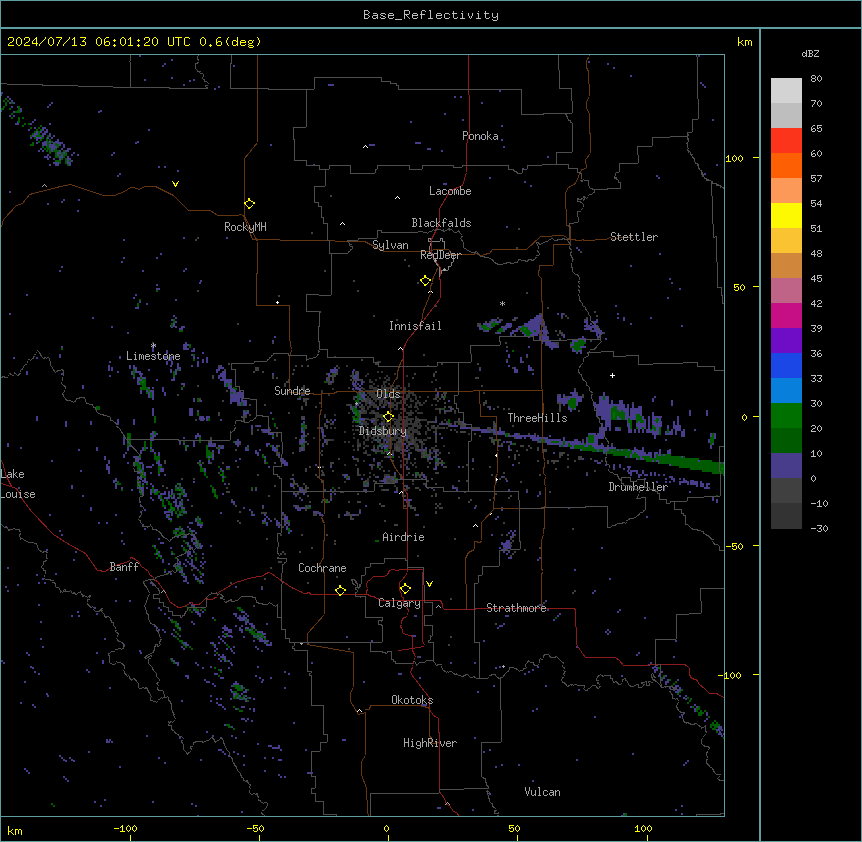Click the Okotoks town label

[x=412, y=700]
